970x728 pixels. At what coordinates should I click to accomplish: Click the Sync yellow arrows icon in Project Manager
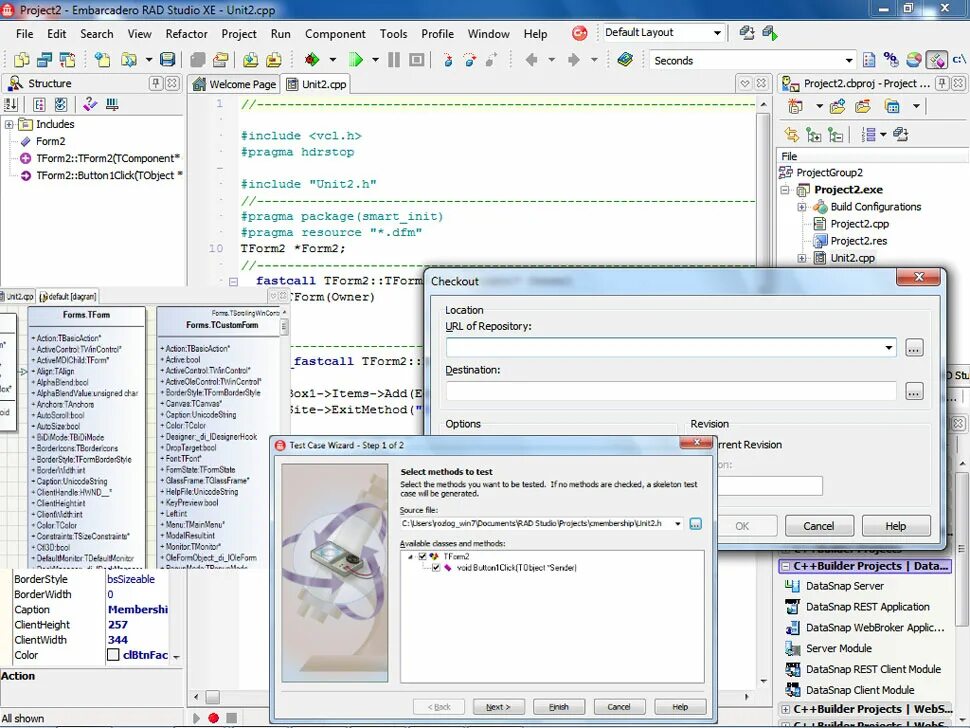click(x=791, y=134)
